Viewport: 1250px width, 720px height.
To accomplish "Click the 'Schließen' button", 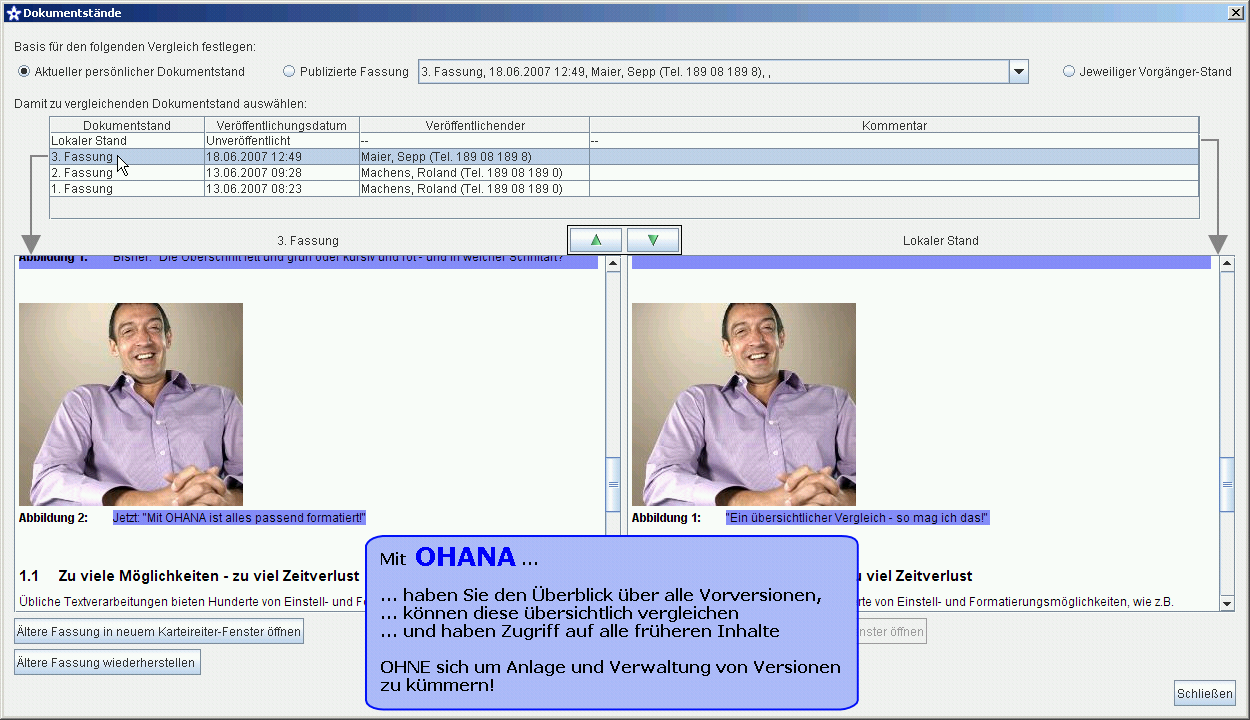I will [x=1205, y=693].
